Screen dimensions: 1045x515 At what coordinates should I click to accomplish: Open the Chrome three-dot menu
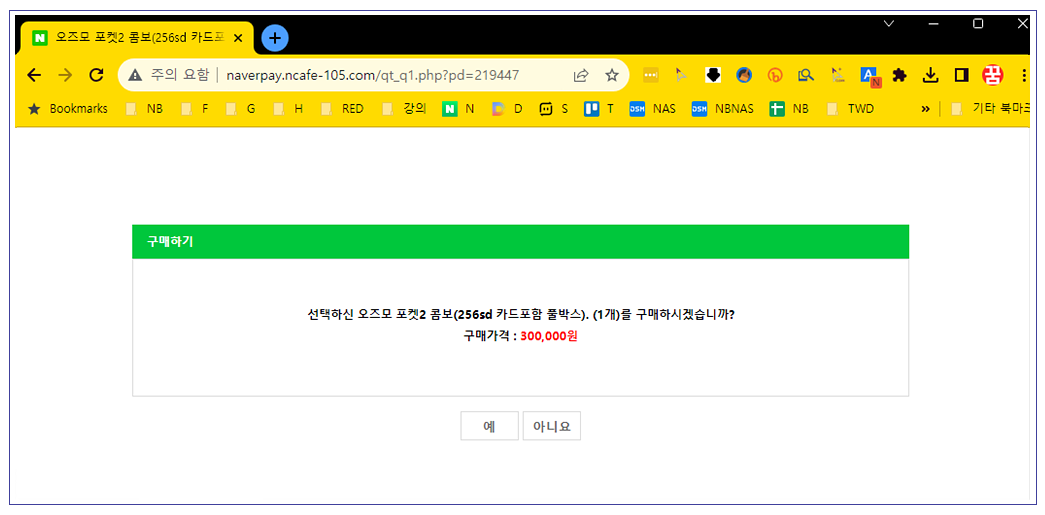[1024, 75]
